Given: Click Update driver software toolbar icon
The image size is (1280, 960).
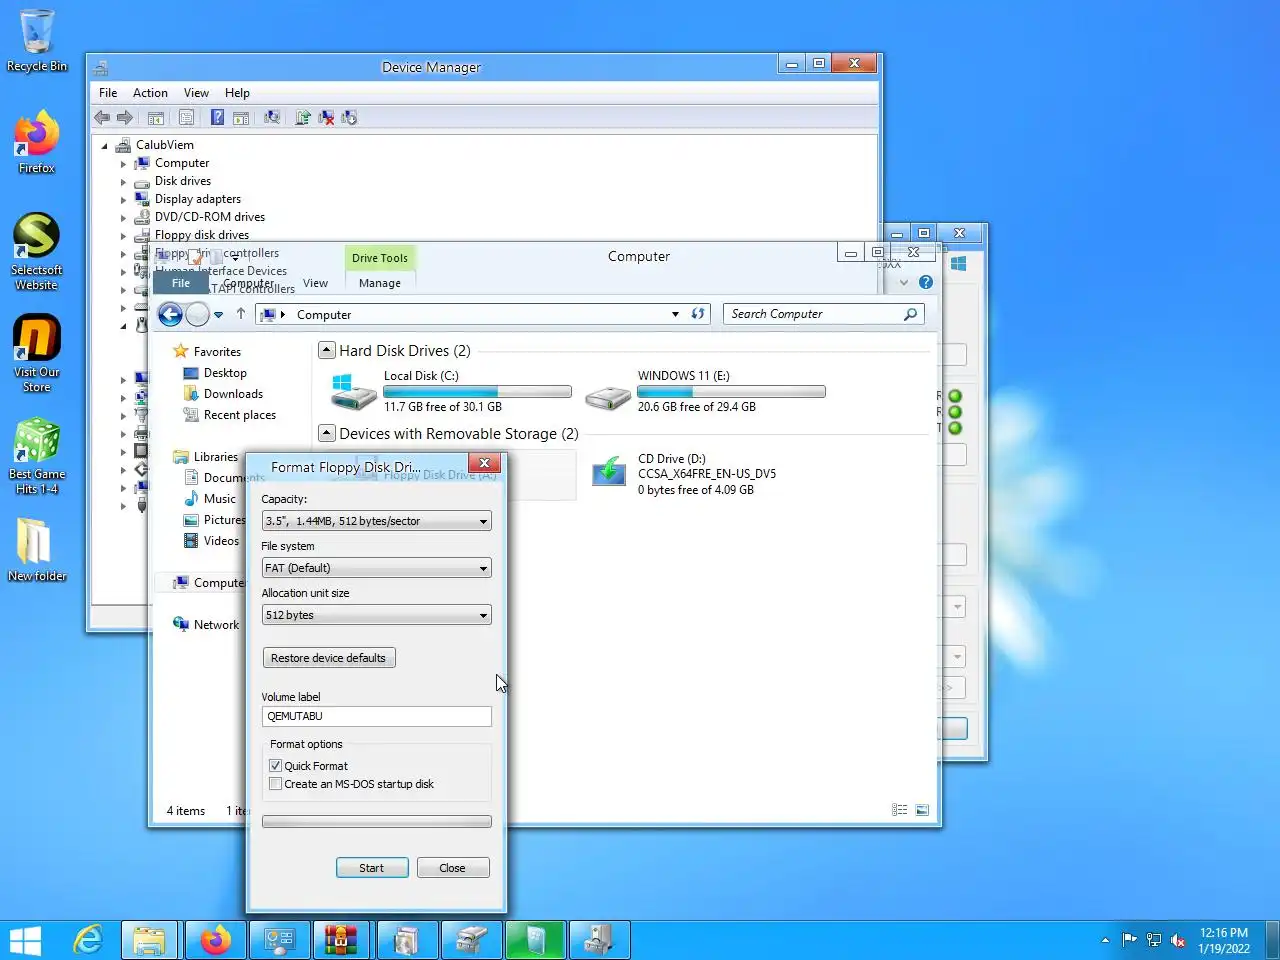Looking at the screenshot, I should click(x=303, y=118).
